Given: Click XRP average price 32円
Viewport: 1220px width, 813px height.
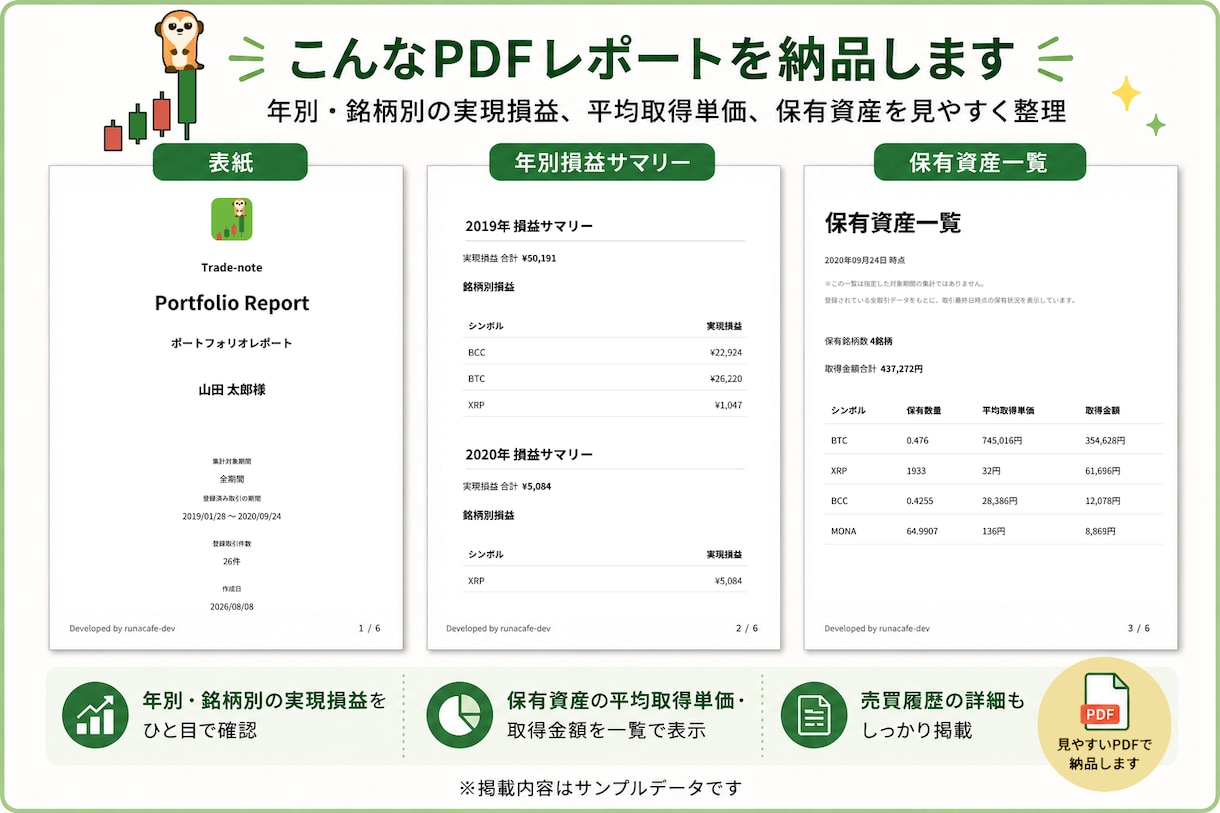Looking at the screenshot, I should pos(991,470).
